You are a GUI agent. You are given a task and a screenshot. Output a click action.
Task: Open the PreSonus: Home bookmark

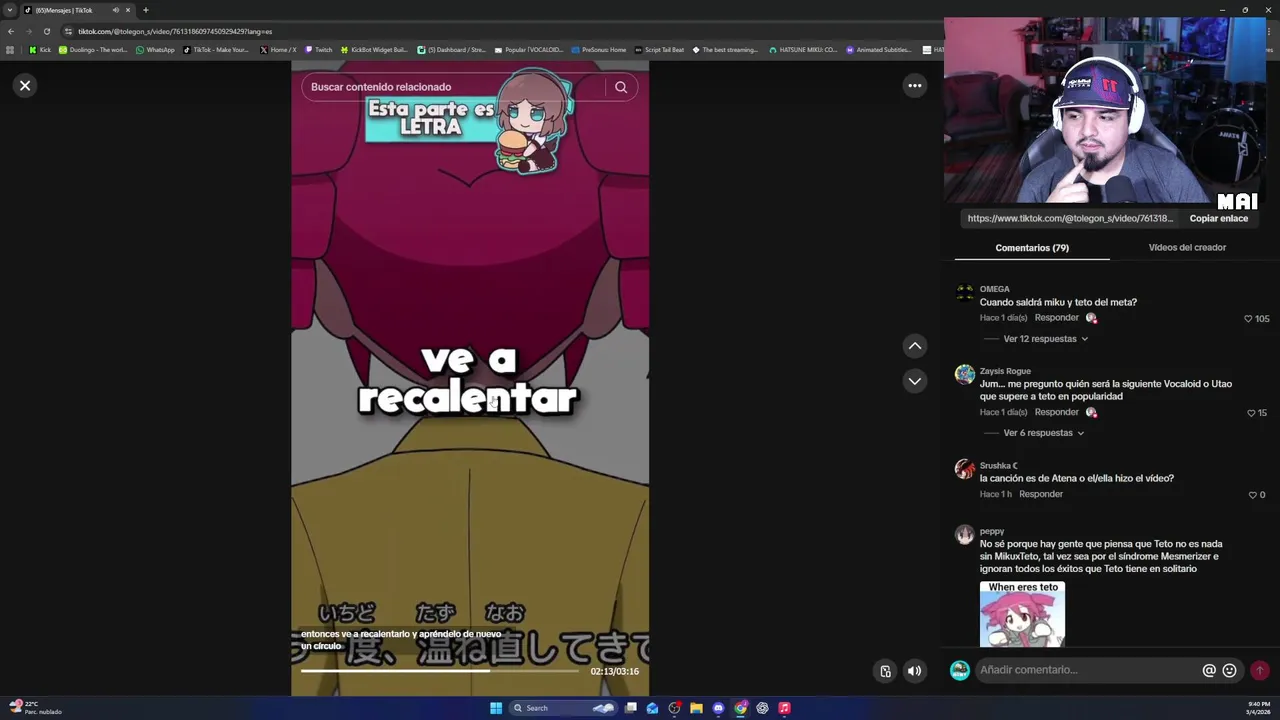click(598, 50)
